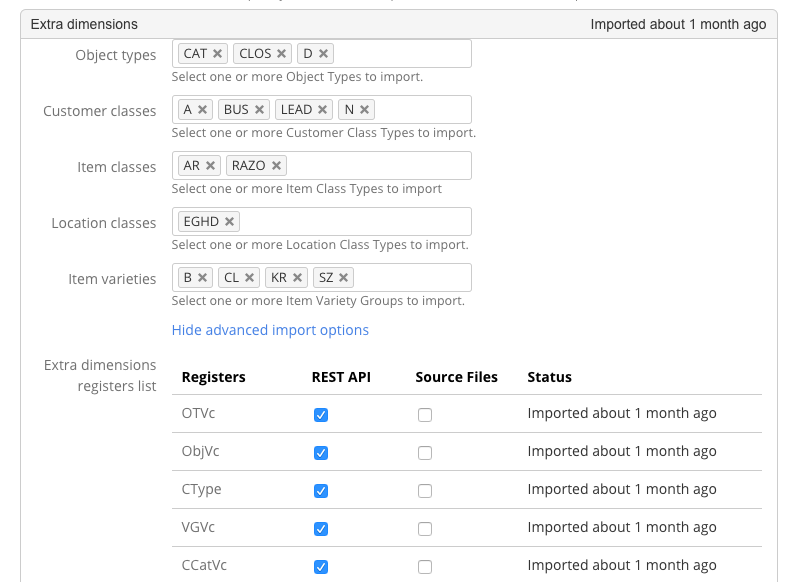Uncheck REST API for OTVc register

click(x=321, y=415)
